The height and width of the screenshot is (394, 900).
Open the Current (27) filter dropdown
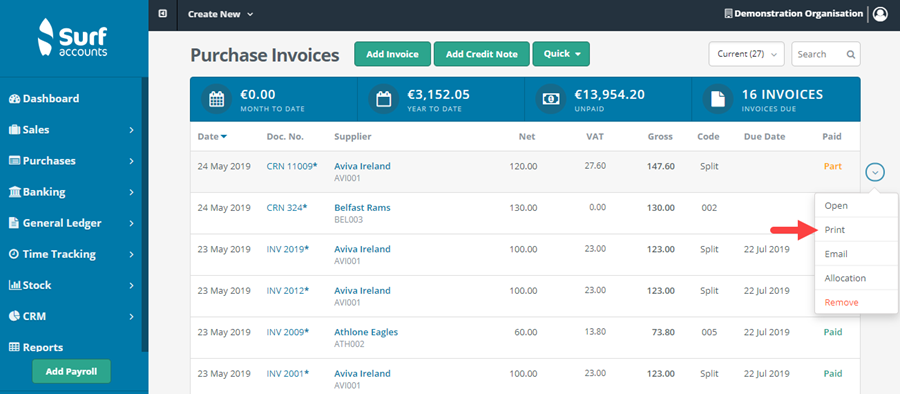[746, 55]
